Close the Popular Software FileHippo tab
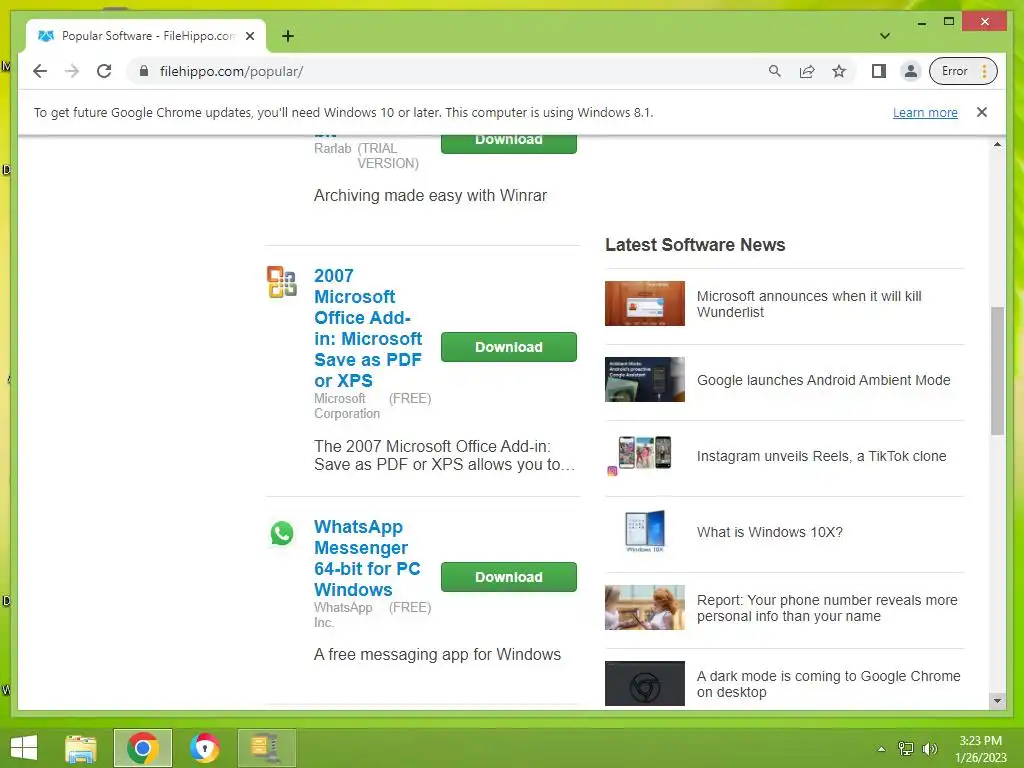This screenshot has height=768, width=1024. (x=250, y=36)
